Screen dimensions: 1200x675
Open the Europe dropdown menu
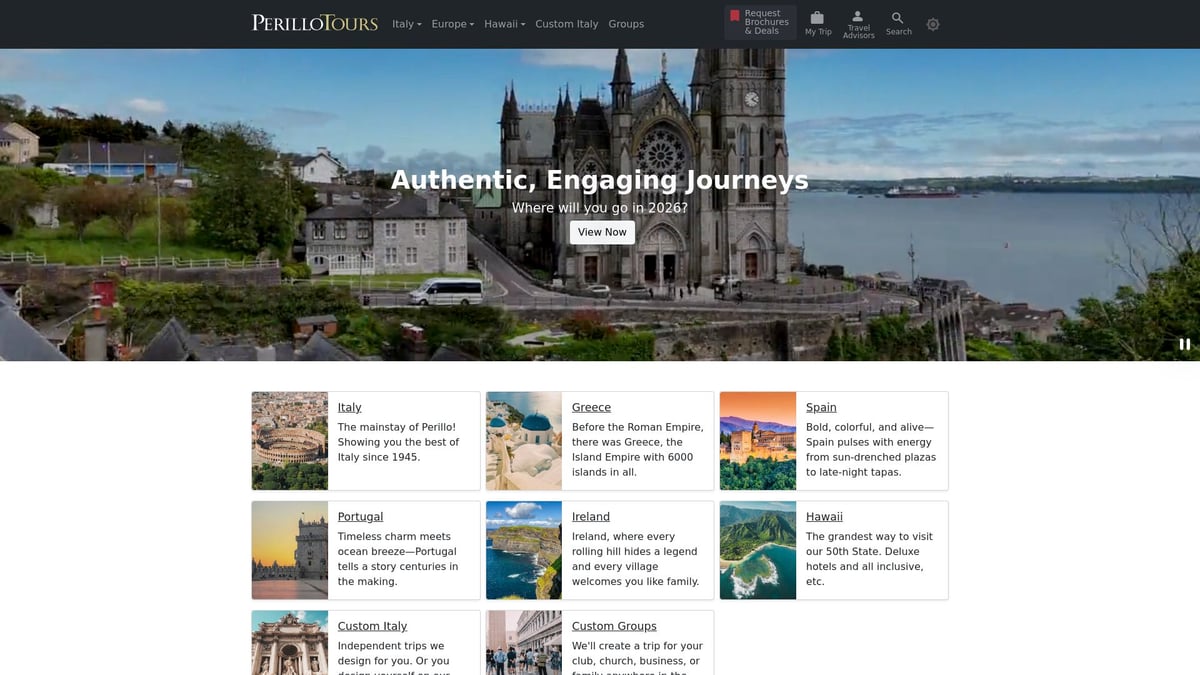tap(452, 23)
